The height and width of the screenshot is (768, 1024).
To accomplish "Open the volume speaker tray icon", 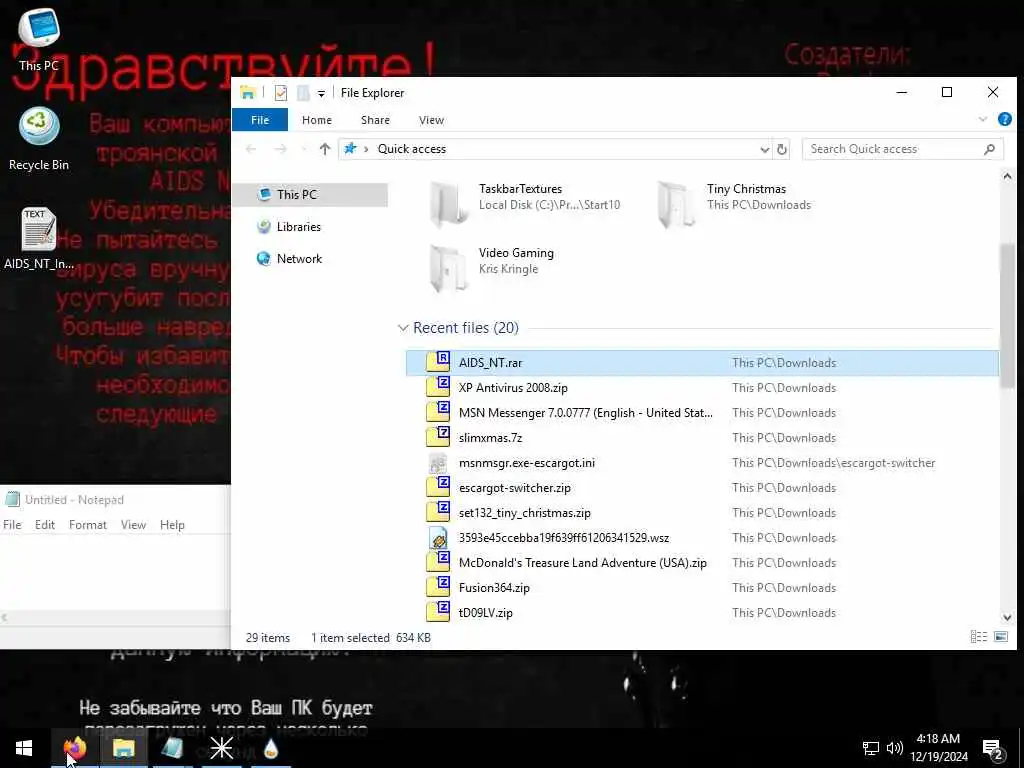I will point(895,748).
